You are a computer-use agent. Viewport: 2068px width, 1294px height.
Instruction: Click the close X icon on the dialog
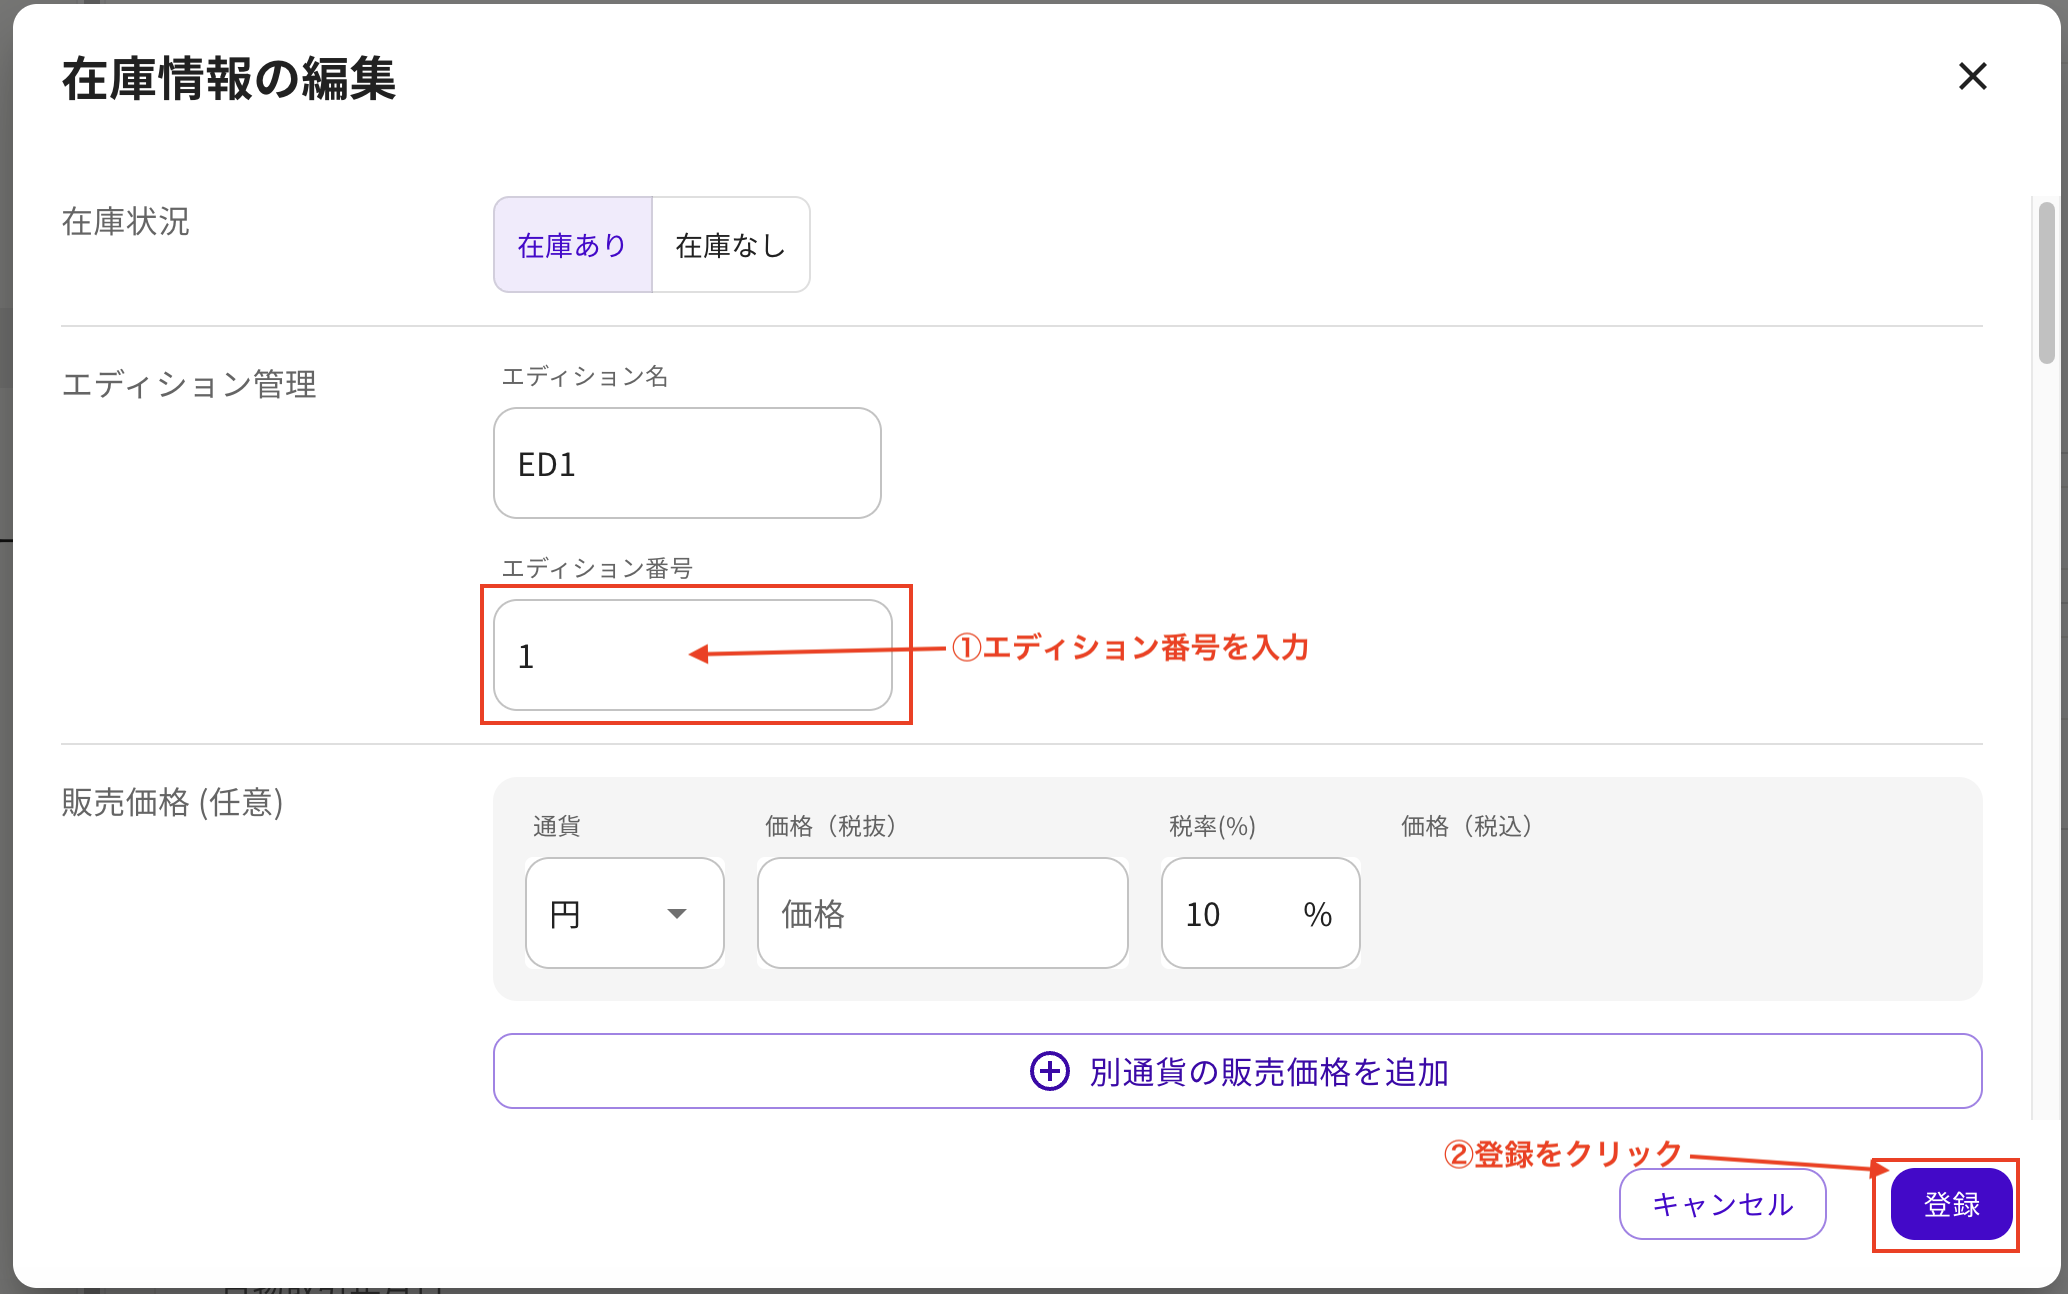pos(1973,77)
